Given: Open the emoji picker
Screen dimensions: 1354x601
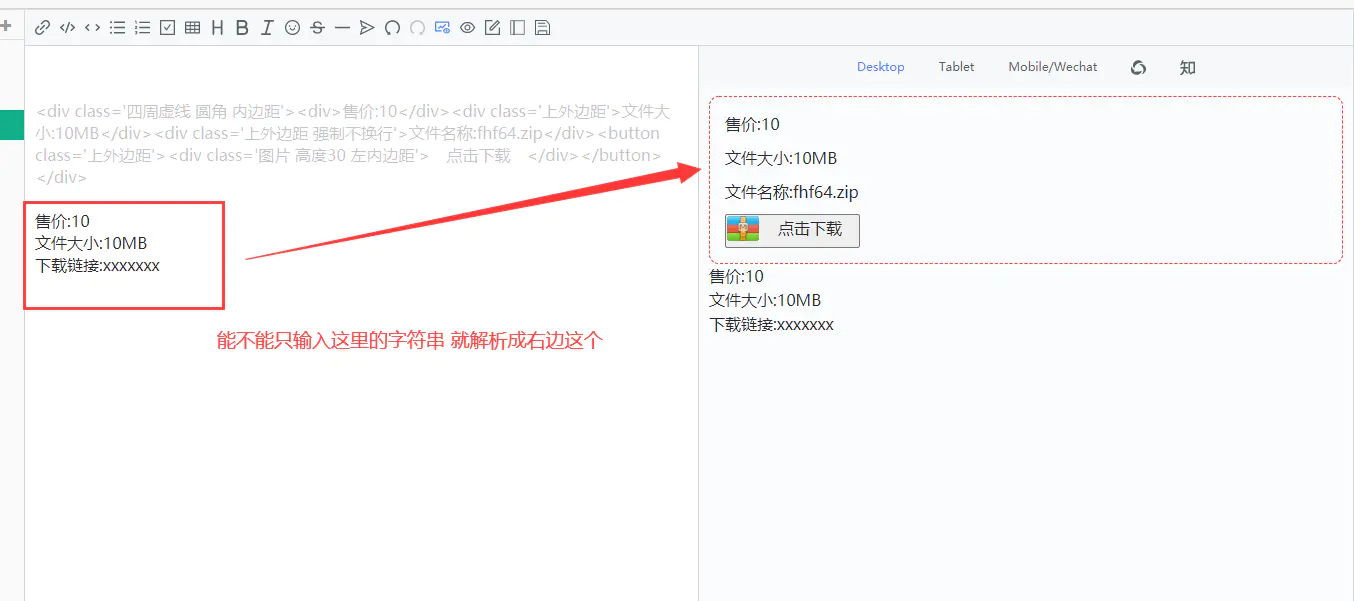Looking at the screenshot, I should click(292, 28).
